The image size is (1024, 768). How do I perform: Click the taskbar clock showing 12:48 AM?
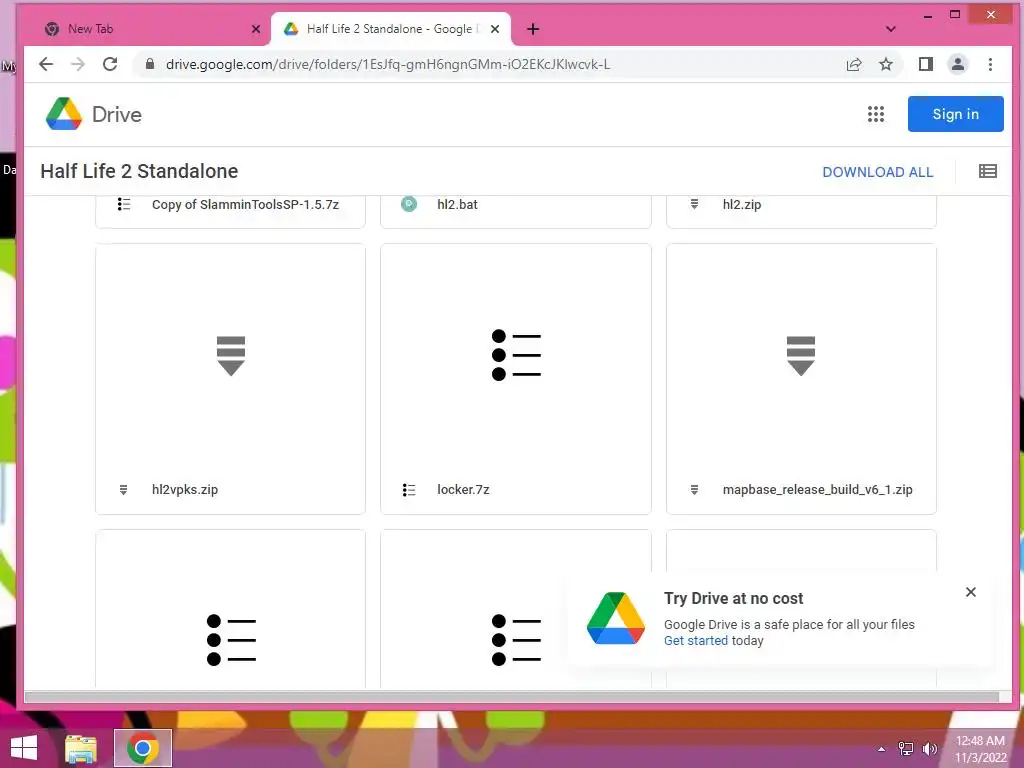coord(980,749)
